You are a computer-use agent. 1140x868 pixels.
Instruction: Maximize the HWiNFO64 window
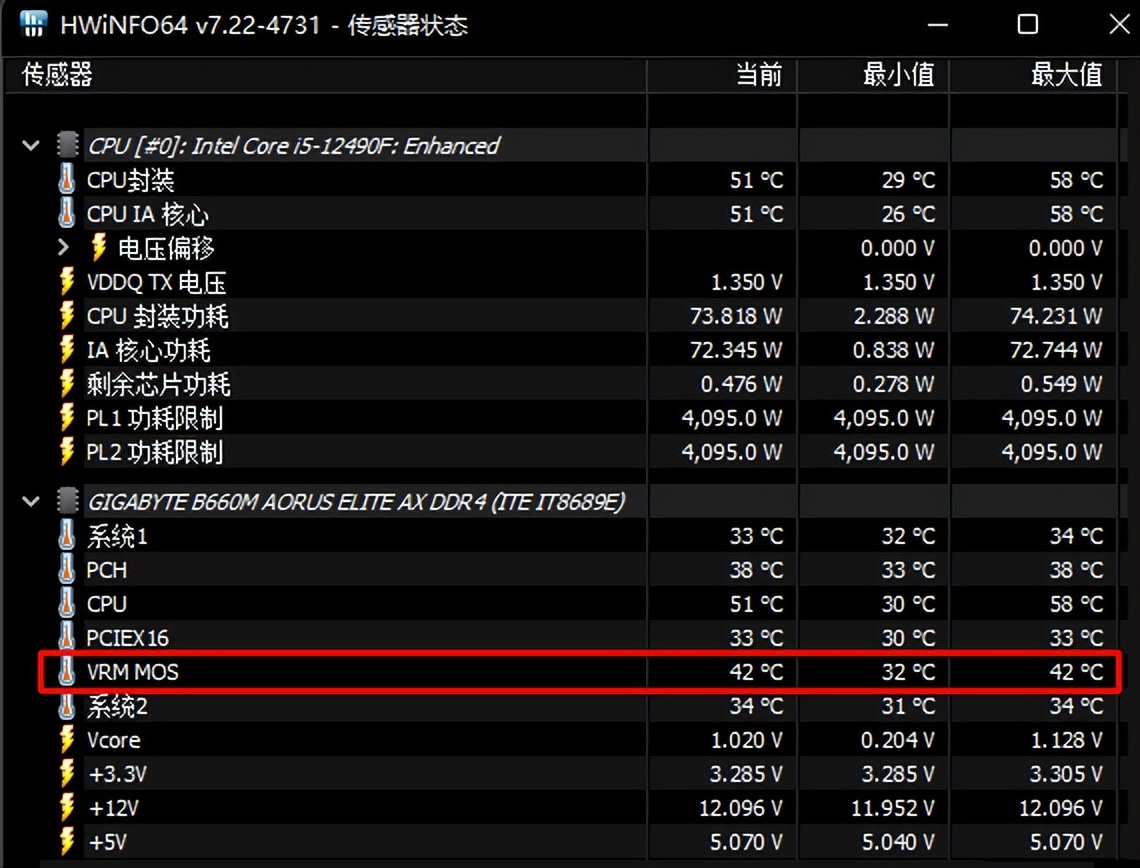[x=1027, y=25]
